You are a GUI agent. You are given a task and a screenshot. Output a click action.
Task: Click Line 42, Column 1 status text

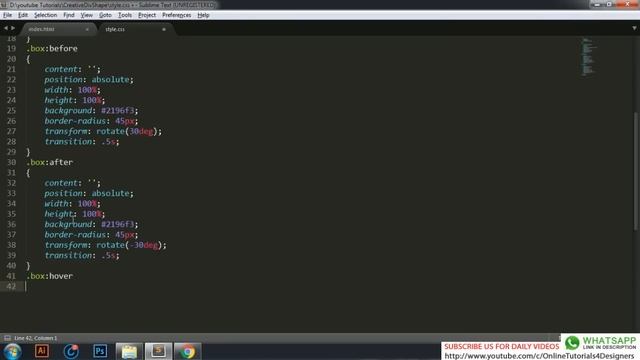36,338
